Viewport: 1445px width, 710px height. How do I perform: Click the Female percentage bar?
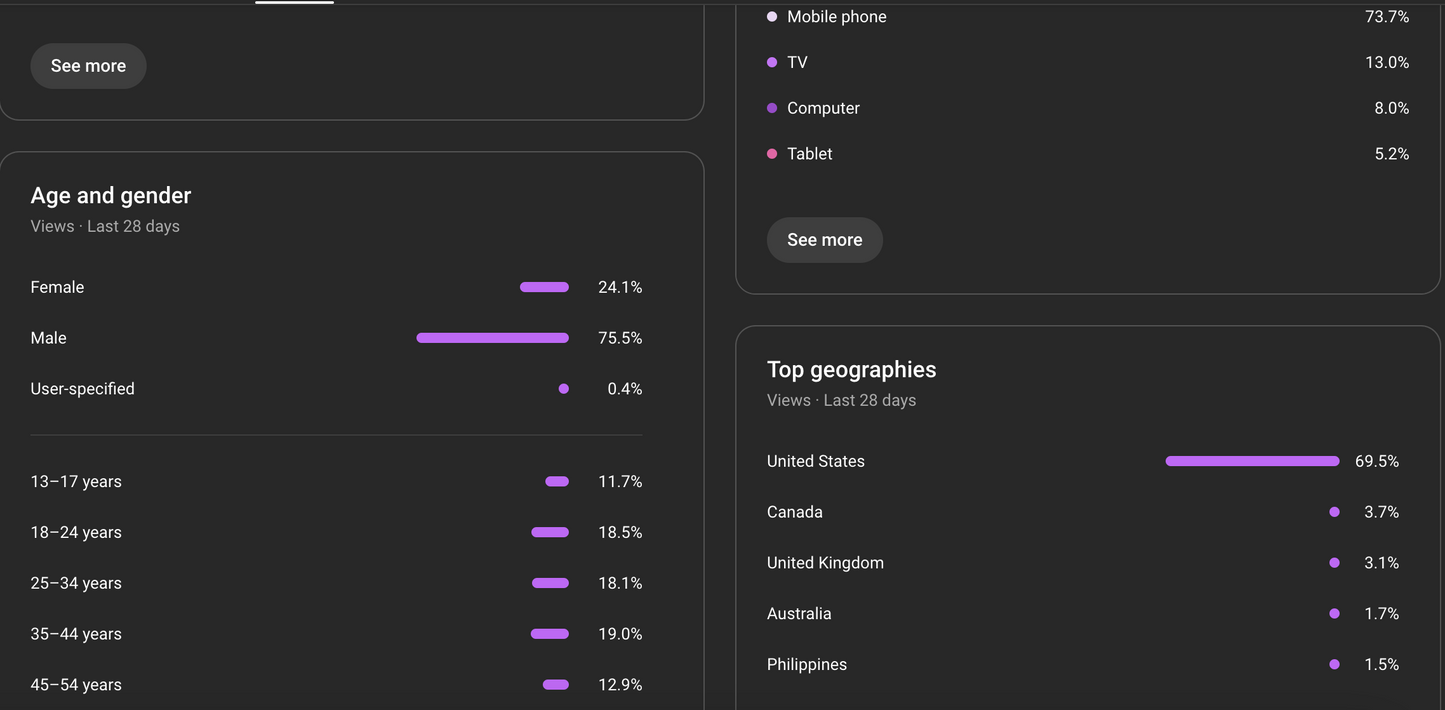tap(544, 287)
